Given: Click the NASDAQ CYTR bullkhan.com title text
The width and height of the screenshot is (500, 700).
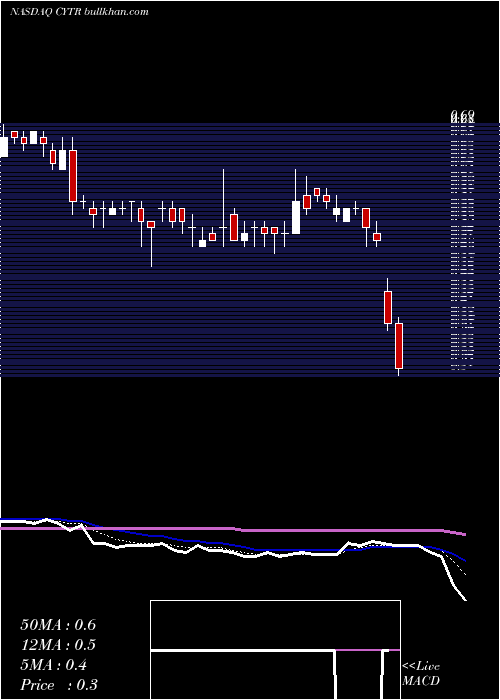Looking at the screenshot, I should [x=79, y=12].
